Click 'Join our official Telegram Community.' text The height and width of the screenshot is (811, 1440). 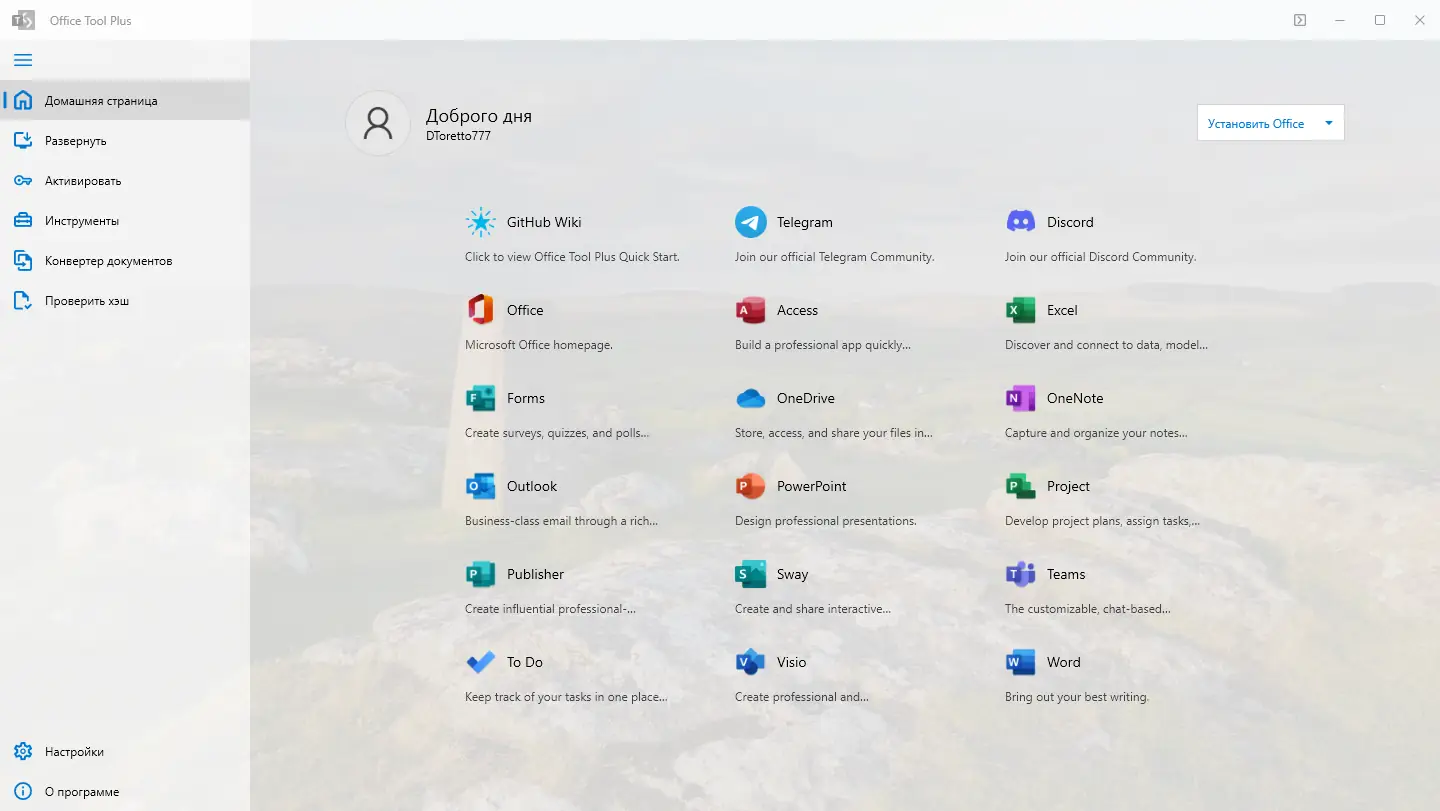(835, 257)
